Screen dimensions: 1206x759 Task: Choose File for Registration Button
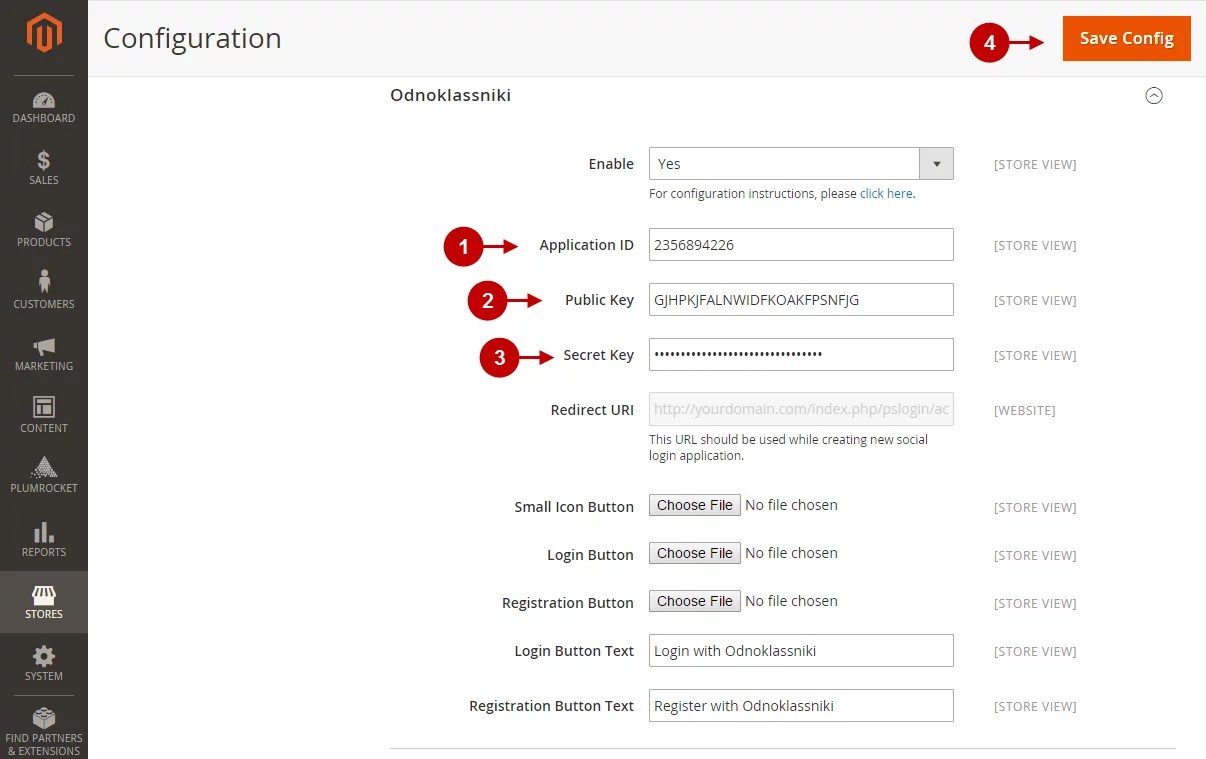point(695,602)
